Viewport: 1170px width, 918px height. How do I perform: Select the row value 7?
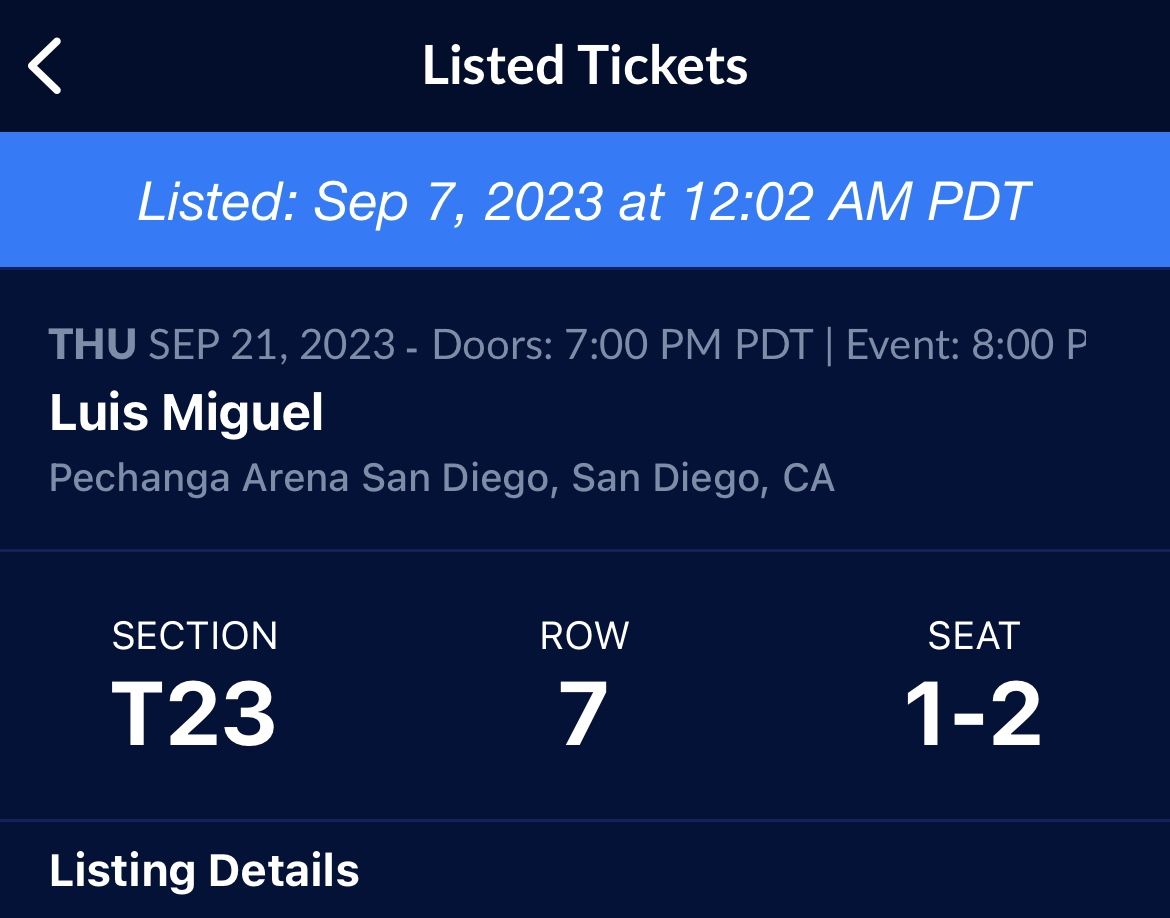(584, 714)
